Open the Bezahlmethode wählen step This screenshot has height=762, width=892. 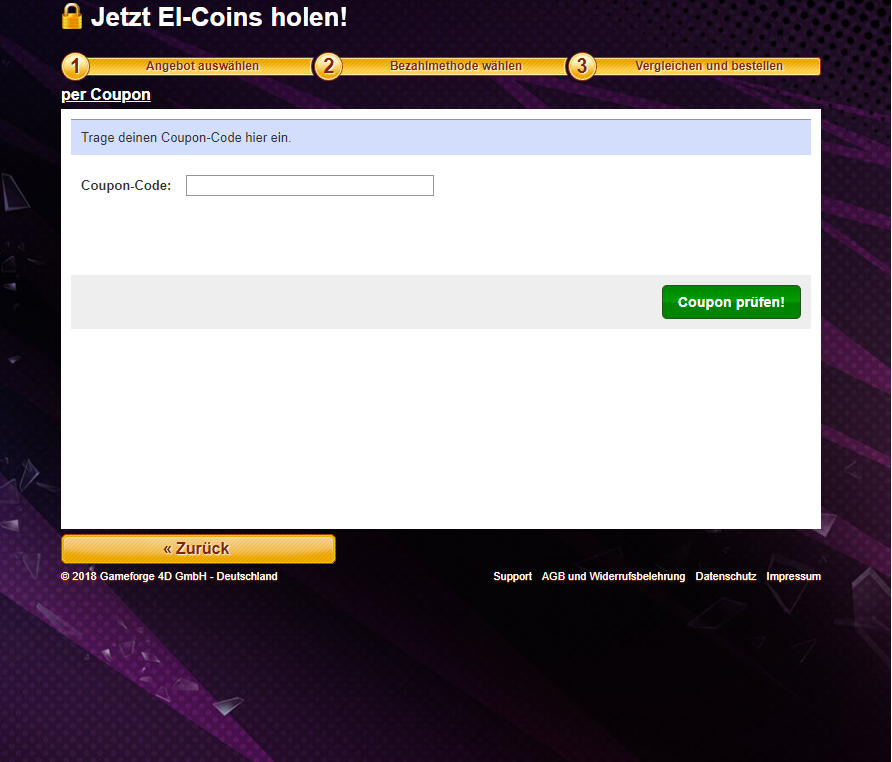tap(456, 66)
